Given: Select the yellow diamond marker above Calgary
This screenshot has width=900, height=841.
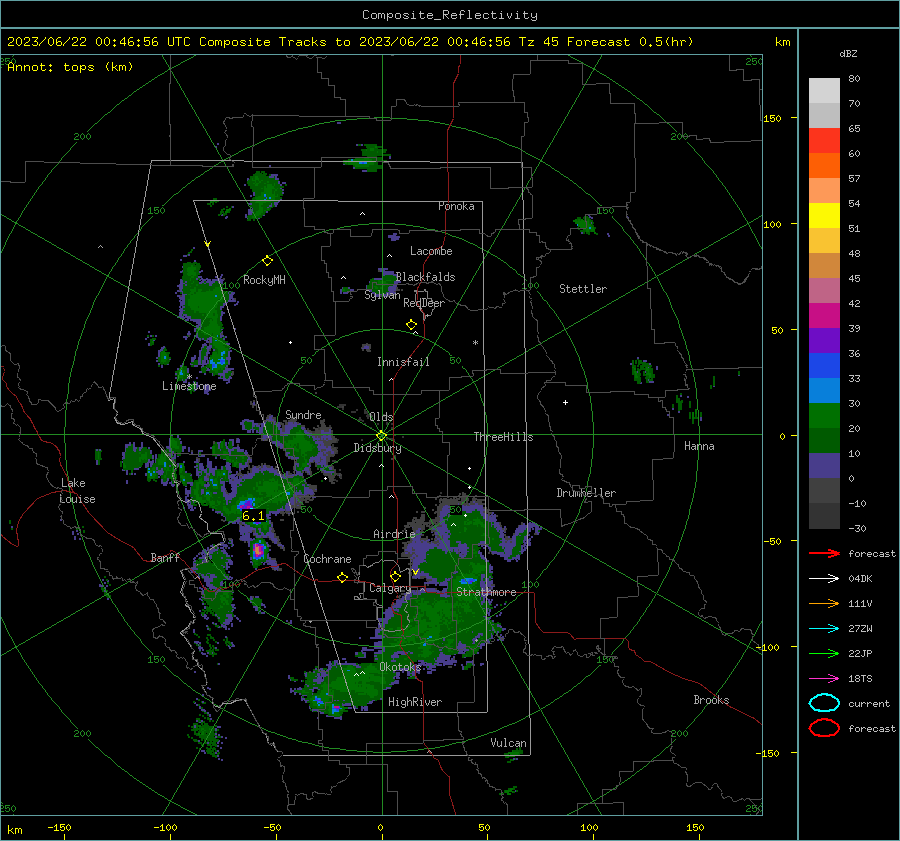Looking at the screenshot, I should [x=395, y=576].
